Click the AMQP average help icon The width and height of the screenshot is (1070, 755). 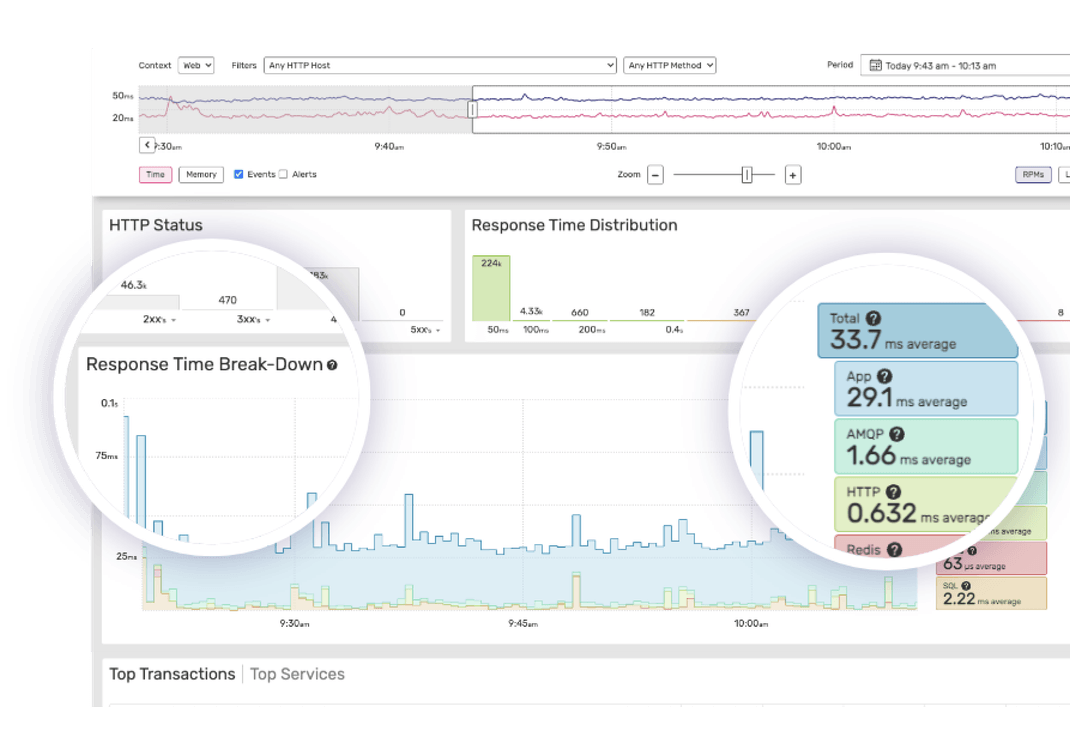[x=897, y=434]
